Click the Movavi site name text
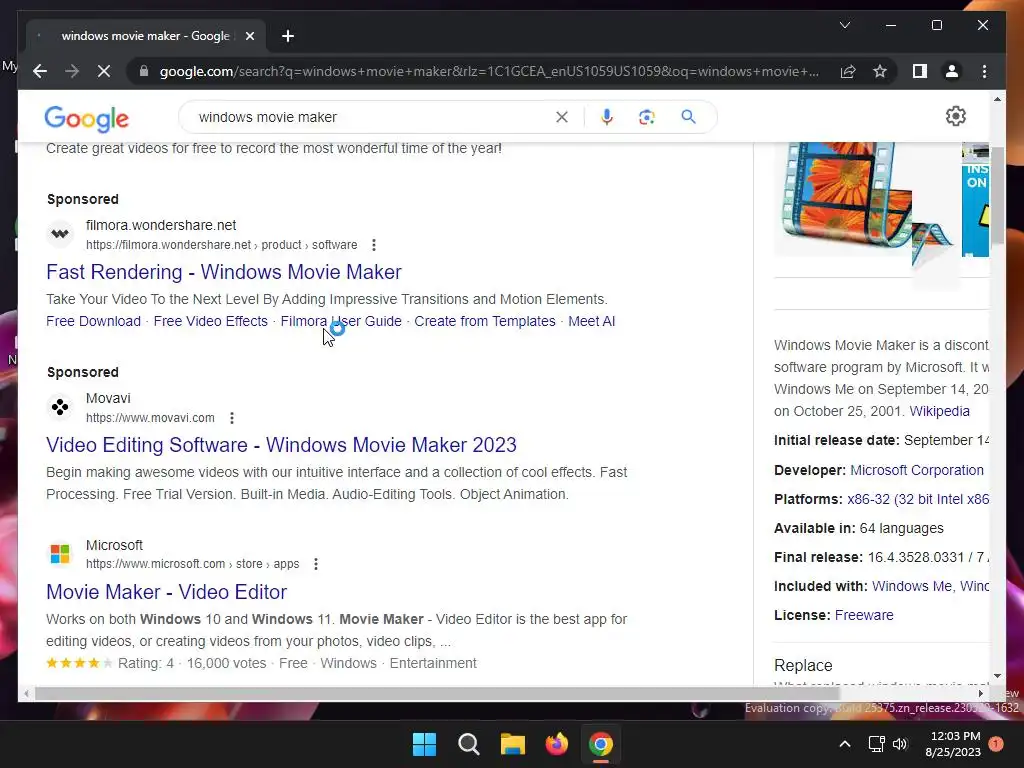 (x=108, y=398)
